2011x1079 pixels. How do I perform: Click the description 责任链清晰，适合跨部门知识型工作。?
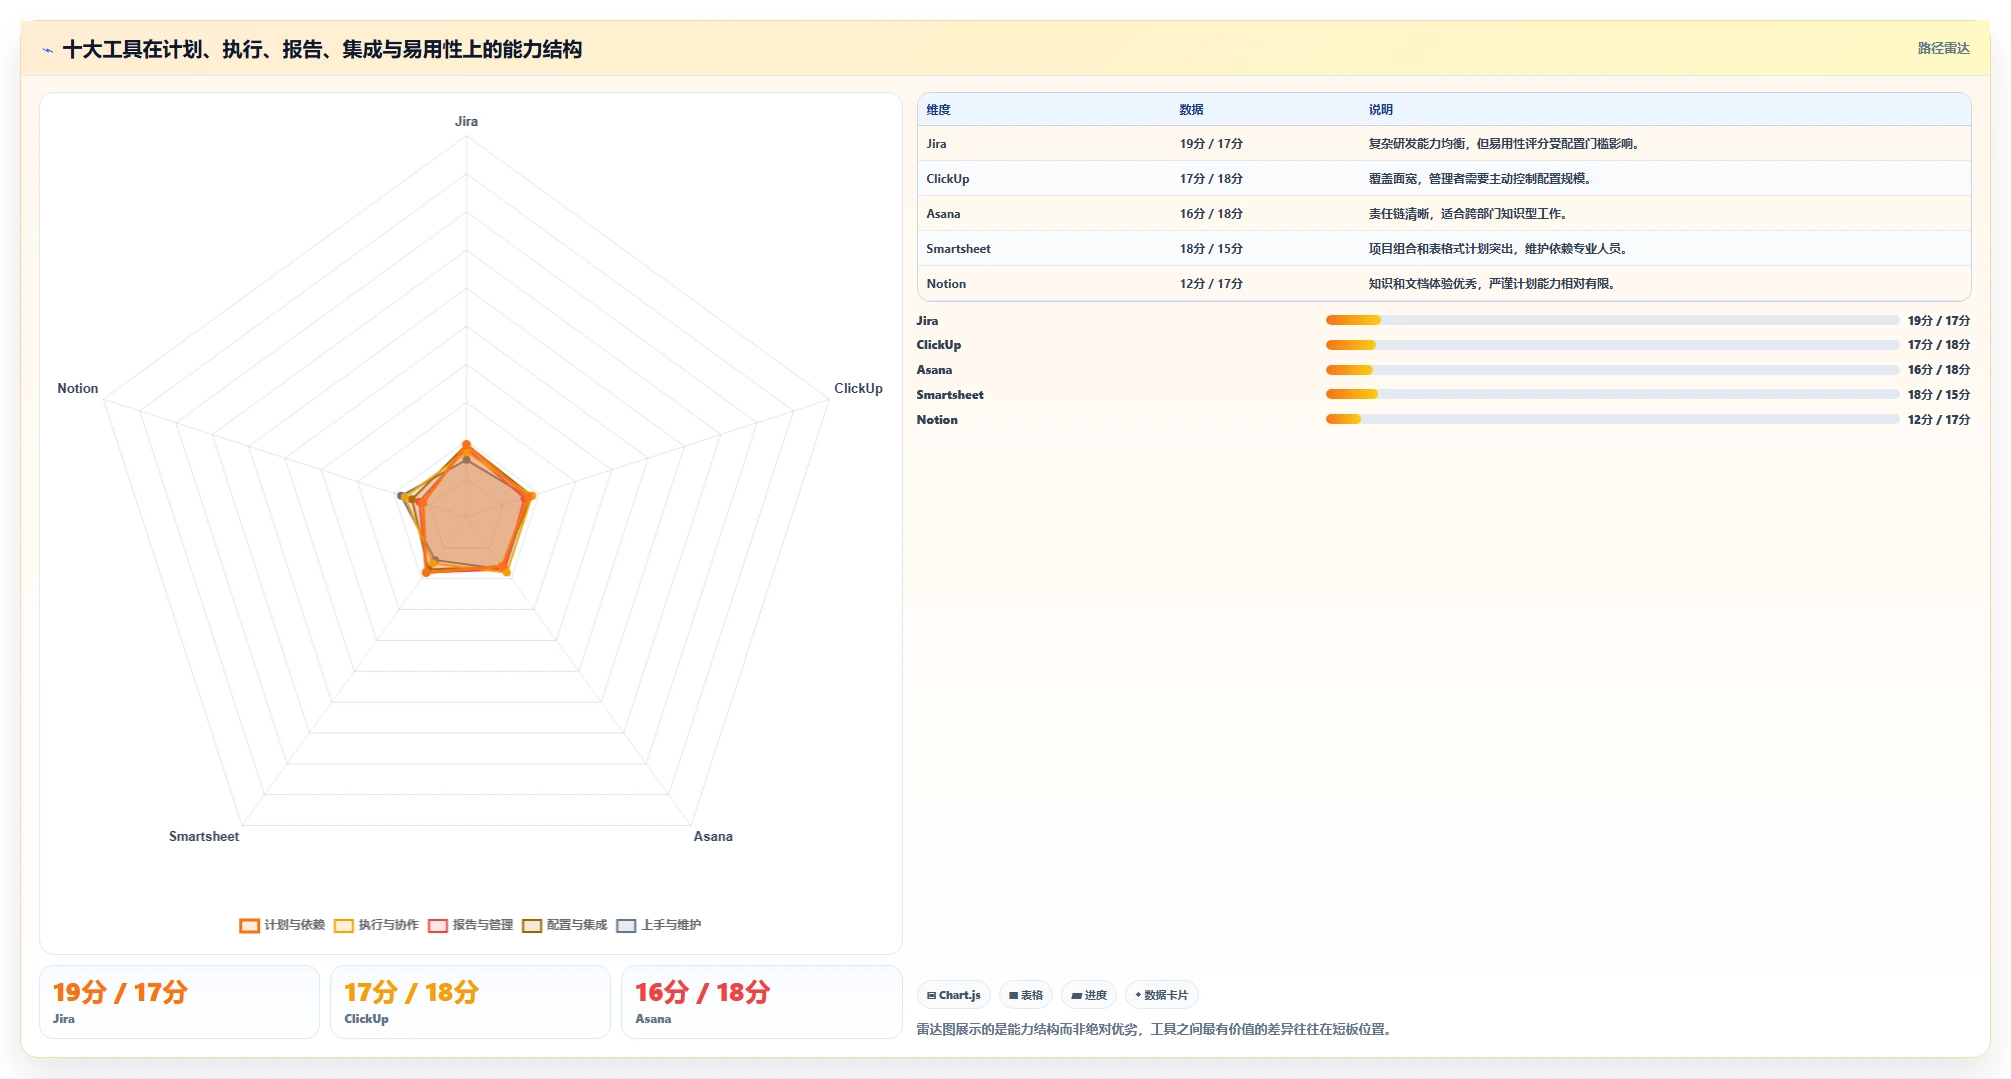point(1468,214)
